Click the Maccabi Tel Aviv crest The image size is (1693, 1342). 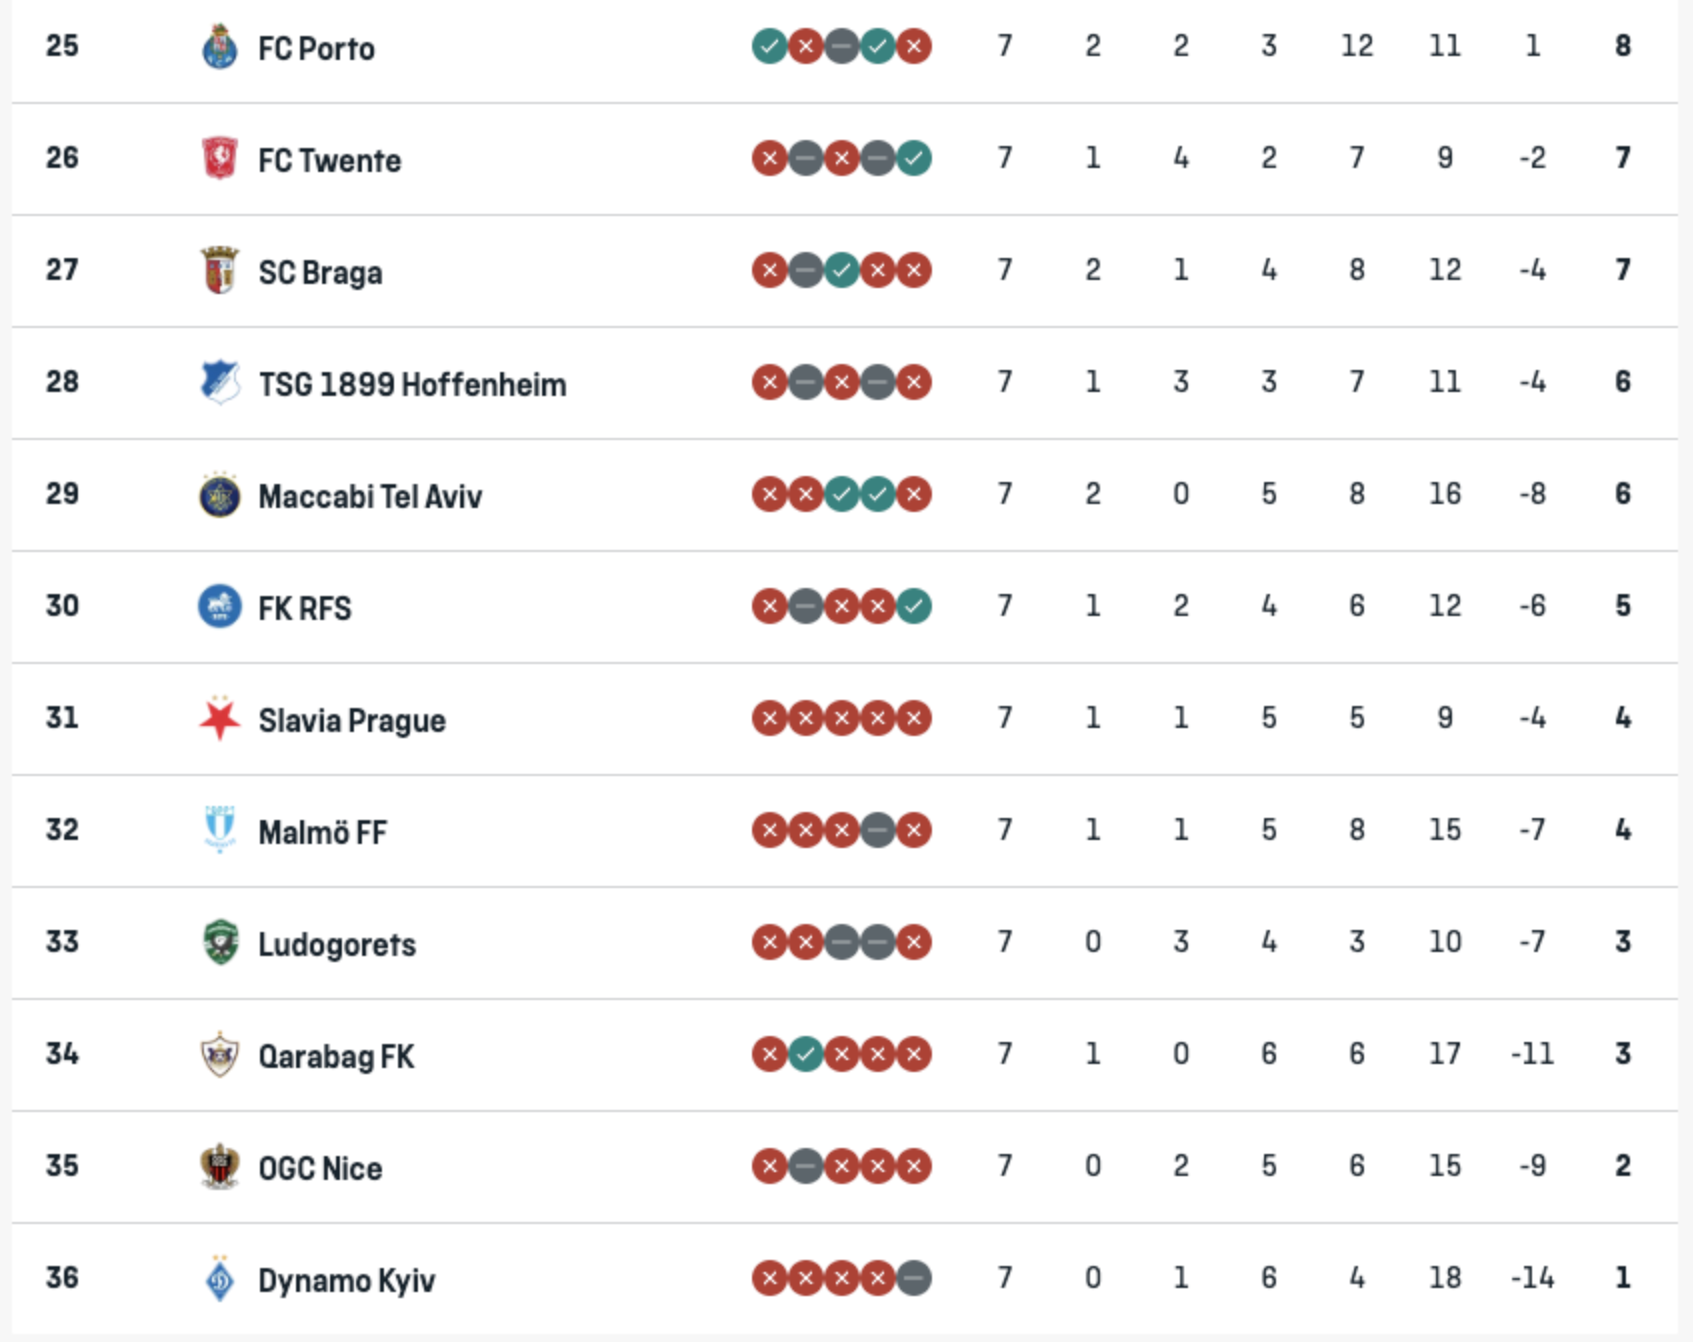[219, 495]
